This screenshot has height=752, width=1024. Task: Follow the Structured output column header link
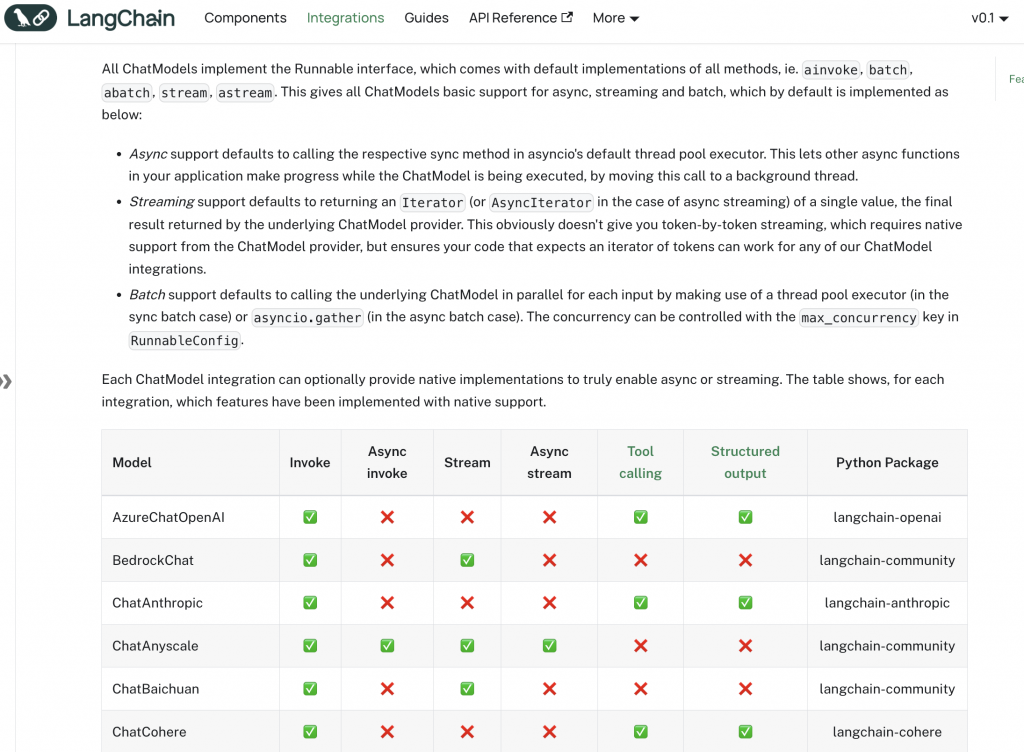pos(745,462)
